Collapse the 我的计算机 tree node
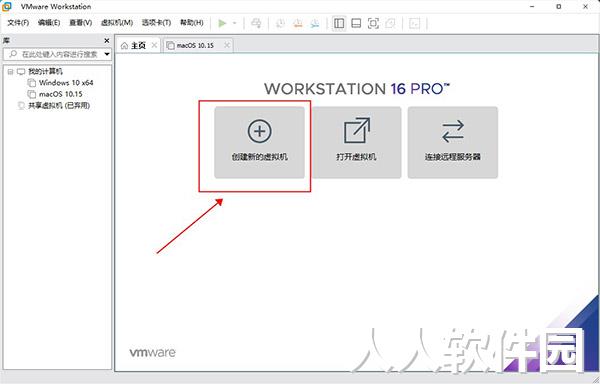Viewport: 600px width, 384px height. pyautogui.click(x=10, y=72)
